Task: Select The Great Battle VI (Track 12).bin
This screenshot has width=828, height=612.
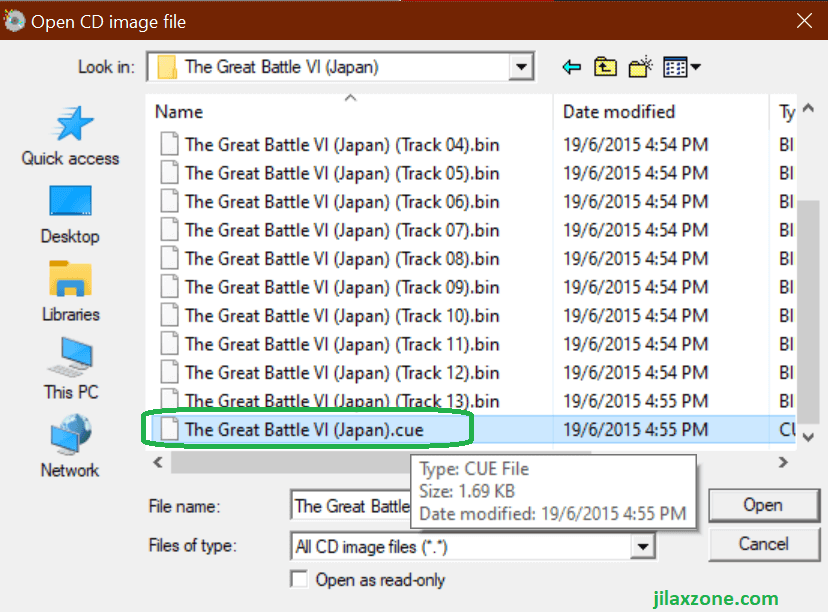Action: pyautogui.click(x=342, y=372)
